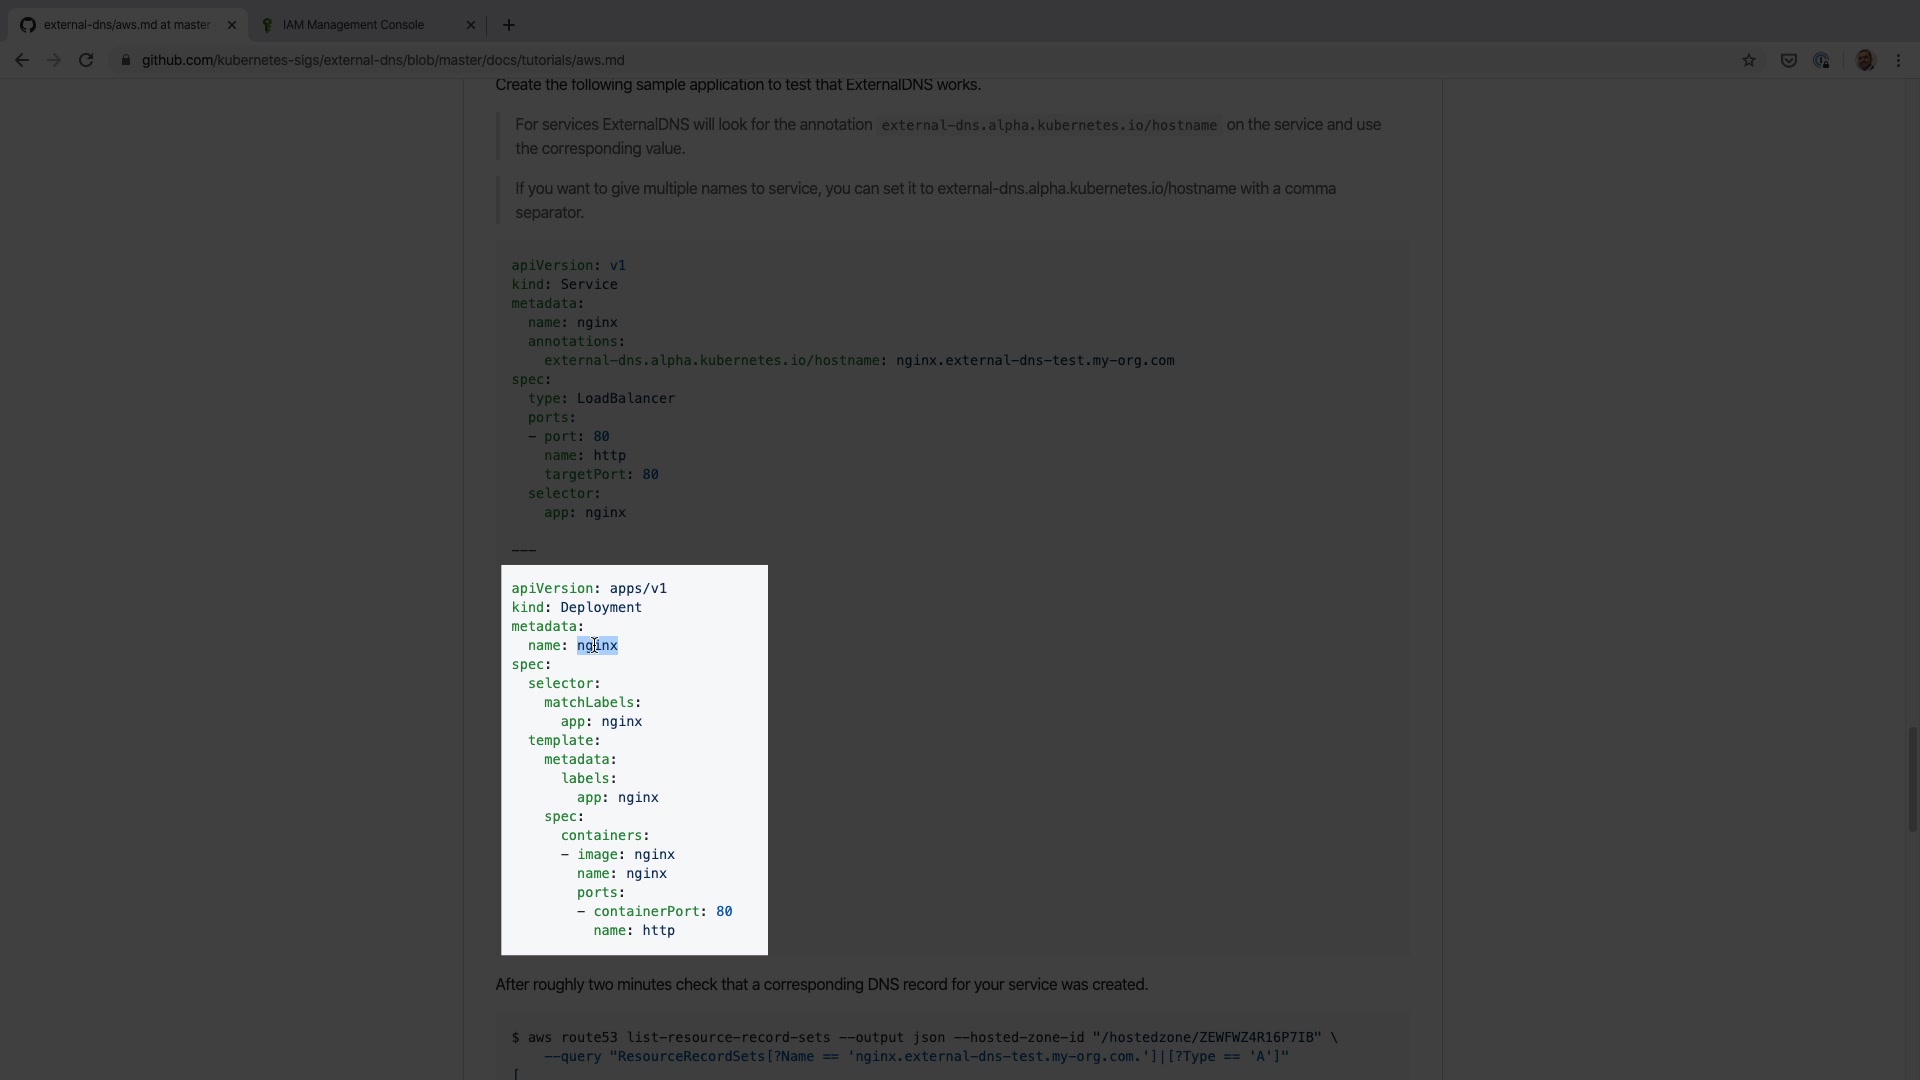Close the IAM Management Console tab
Image resolution: width=1920 pixels, height=1080 pixels.
(x=471, y=25)
